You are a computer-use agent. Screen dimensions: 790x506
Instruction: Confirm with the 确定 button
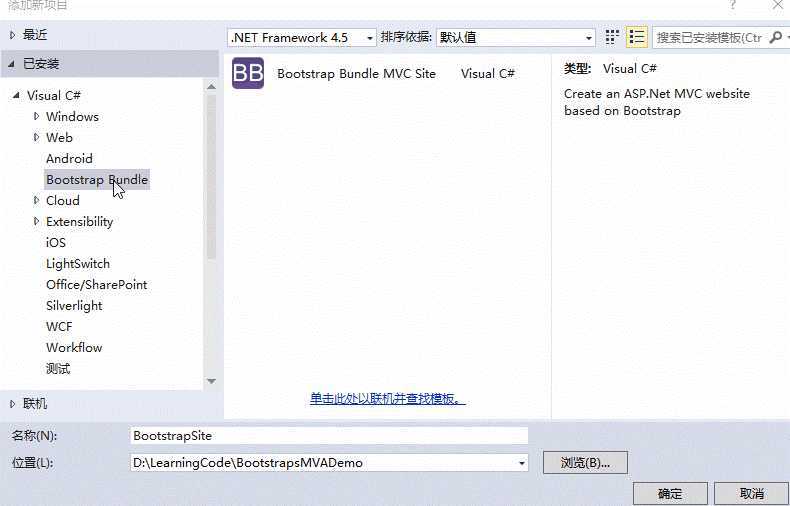coord(670,493)
